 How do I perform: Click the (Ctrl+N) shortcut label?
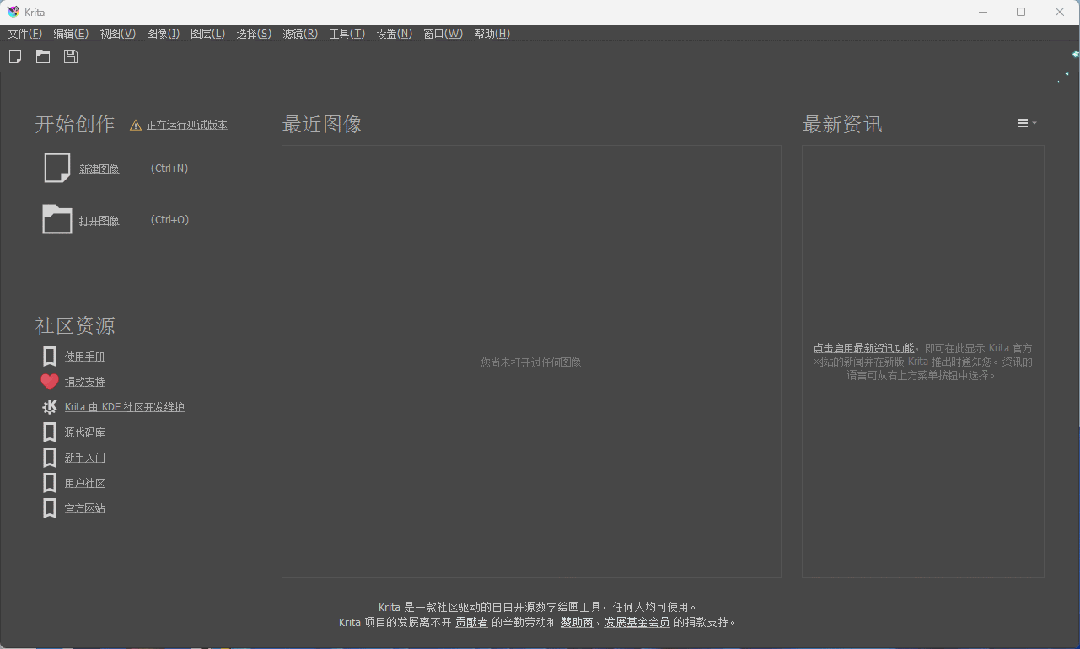point(169,168)
